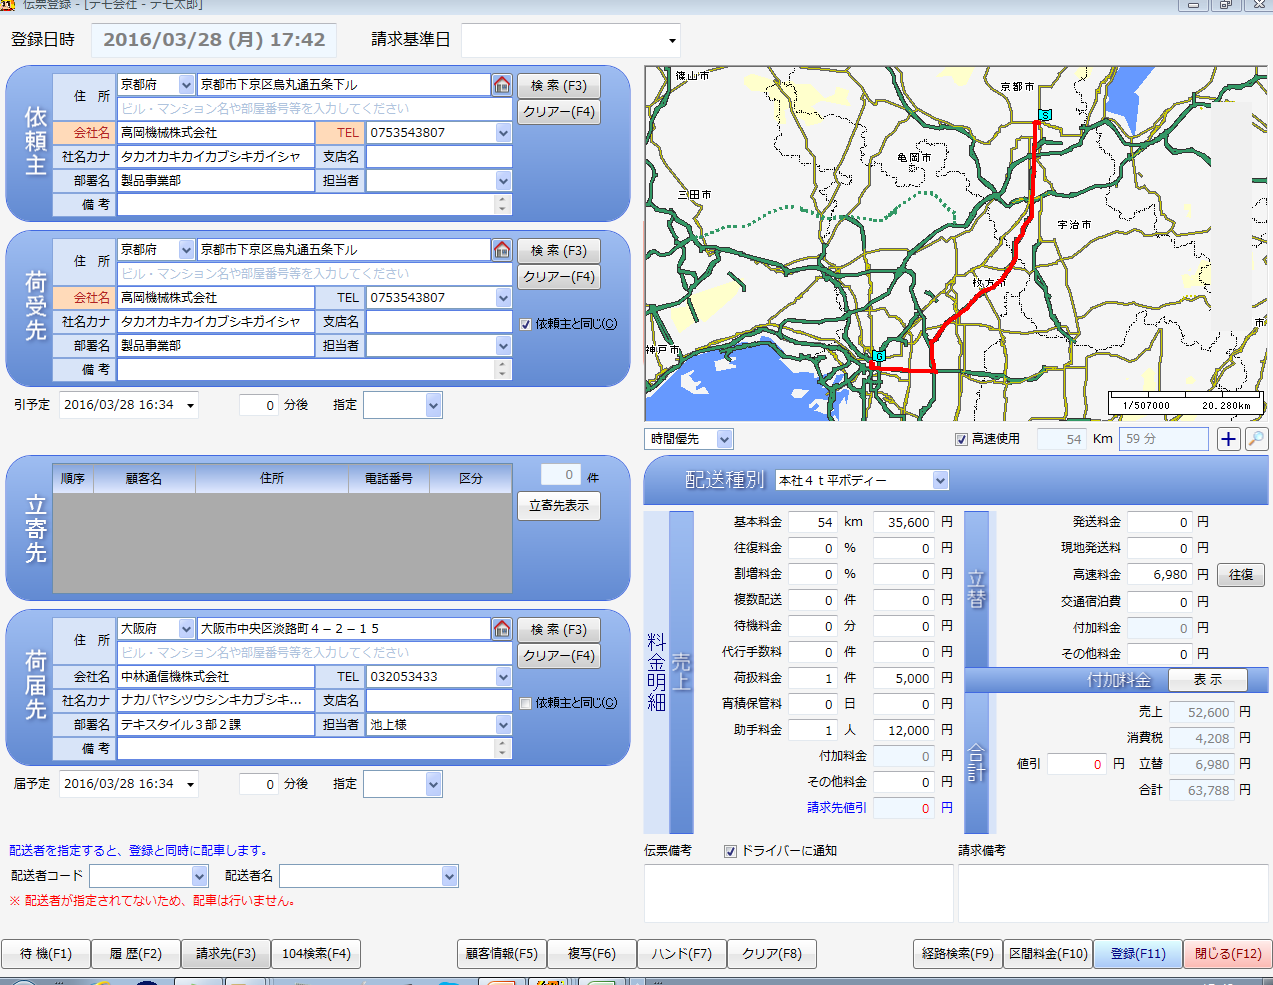
Task: Open the 時間優先 route priority dropdown
Action: [724, 439]
